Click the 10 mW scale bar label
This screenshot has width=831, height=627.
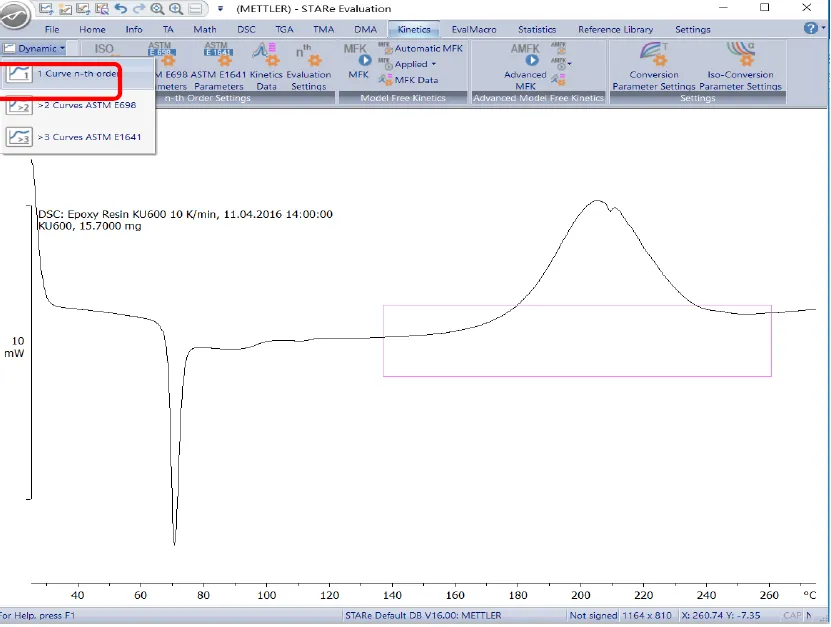click(x=15, y=347)
